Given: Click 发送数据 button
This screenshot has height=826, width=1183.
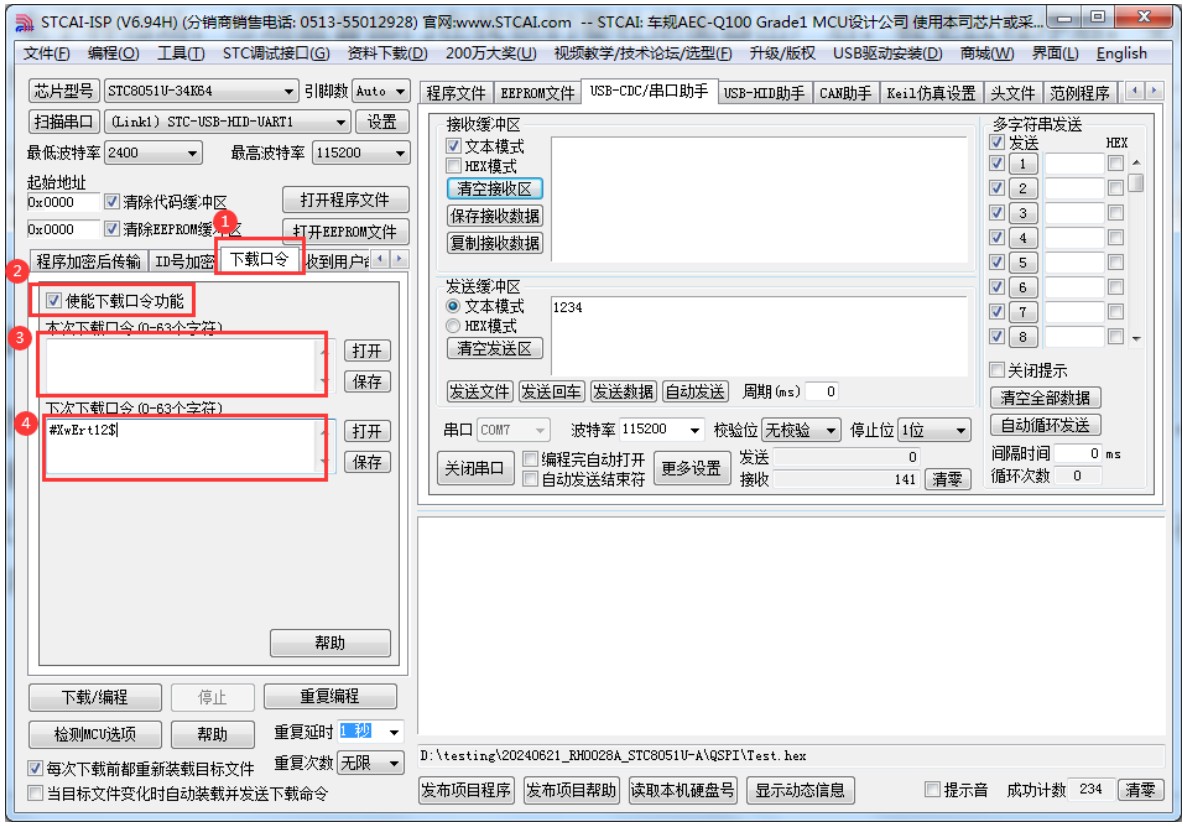Looking at the screenshot, I should click(x=623, y=392).
